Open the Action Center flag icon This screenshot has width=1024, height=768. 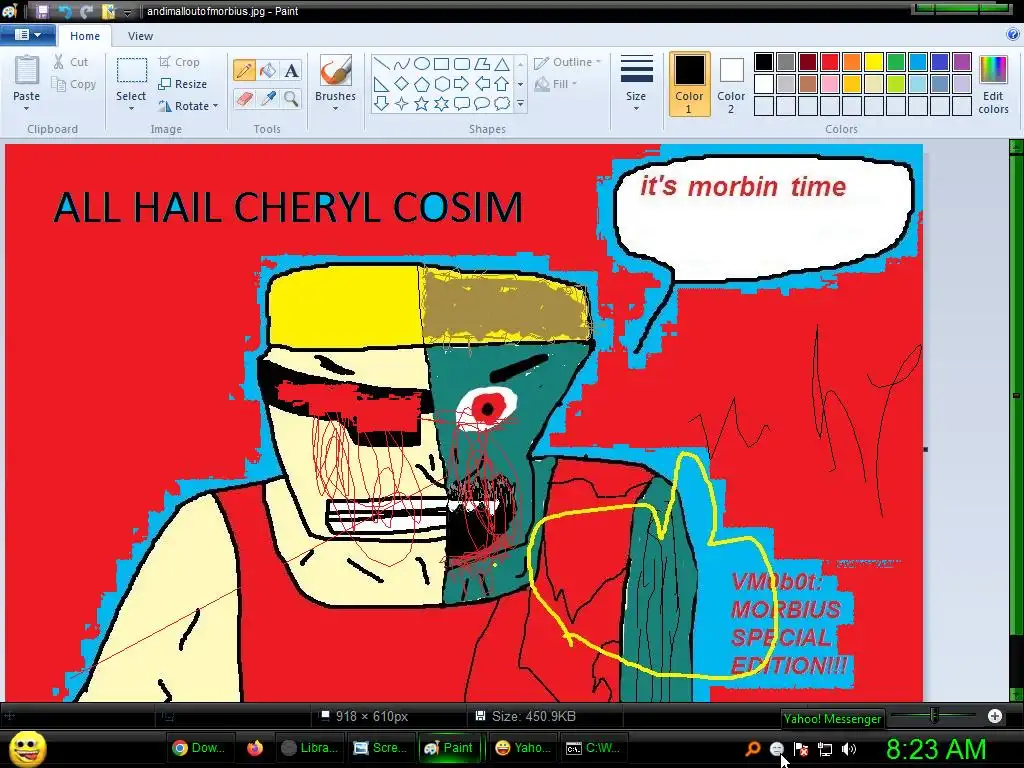(801, 749)
